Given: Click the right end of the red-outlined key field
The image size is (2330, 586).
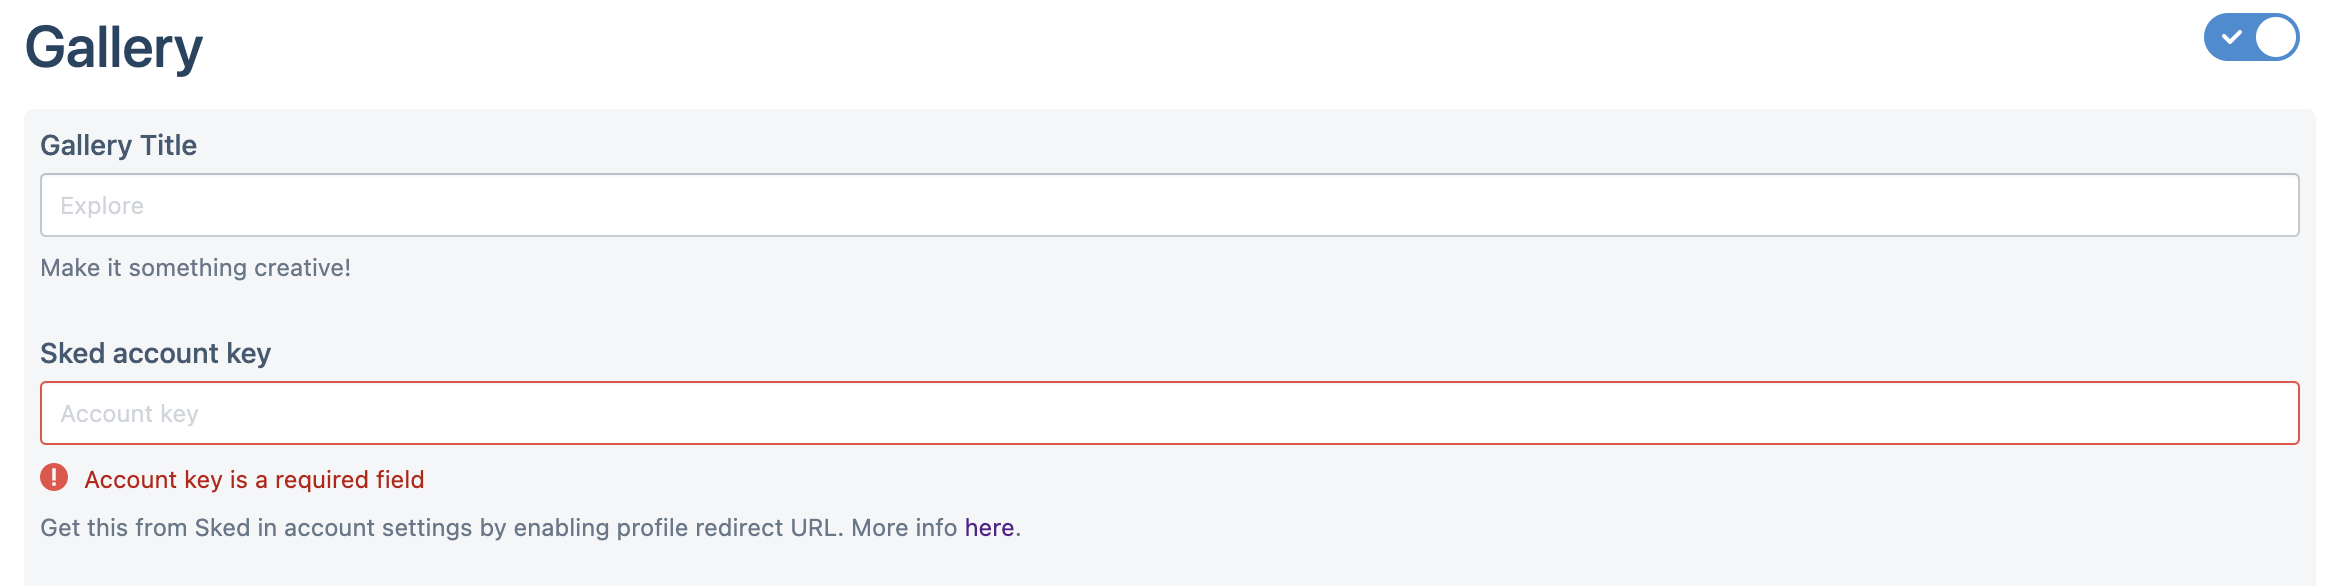Looking at the screenshot, I should pyautogui.click(x=2270, y=413).
